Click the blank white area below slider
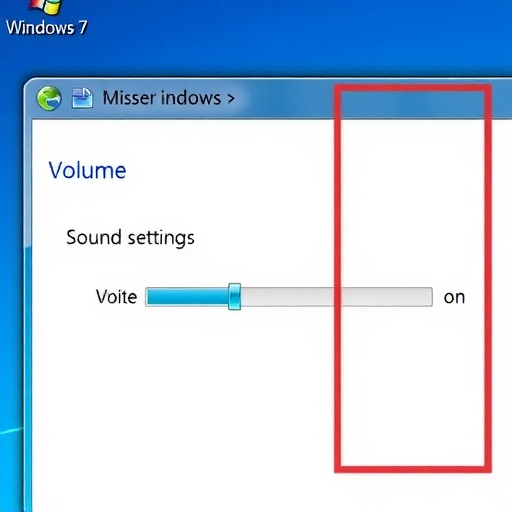 183,400
